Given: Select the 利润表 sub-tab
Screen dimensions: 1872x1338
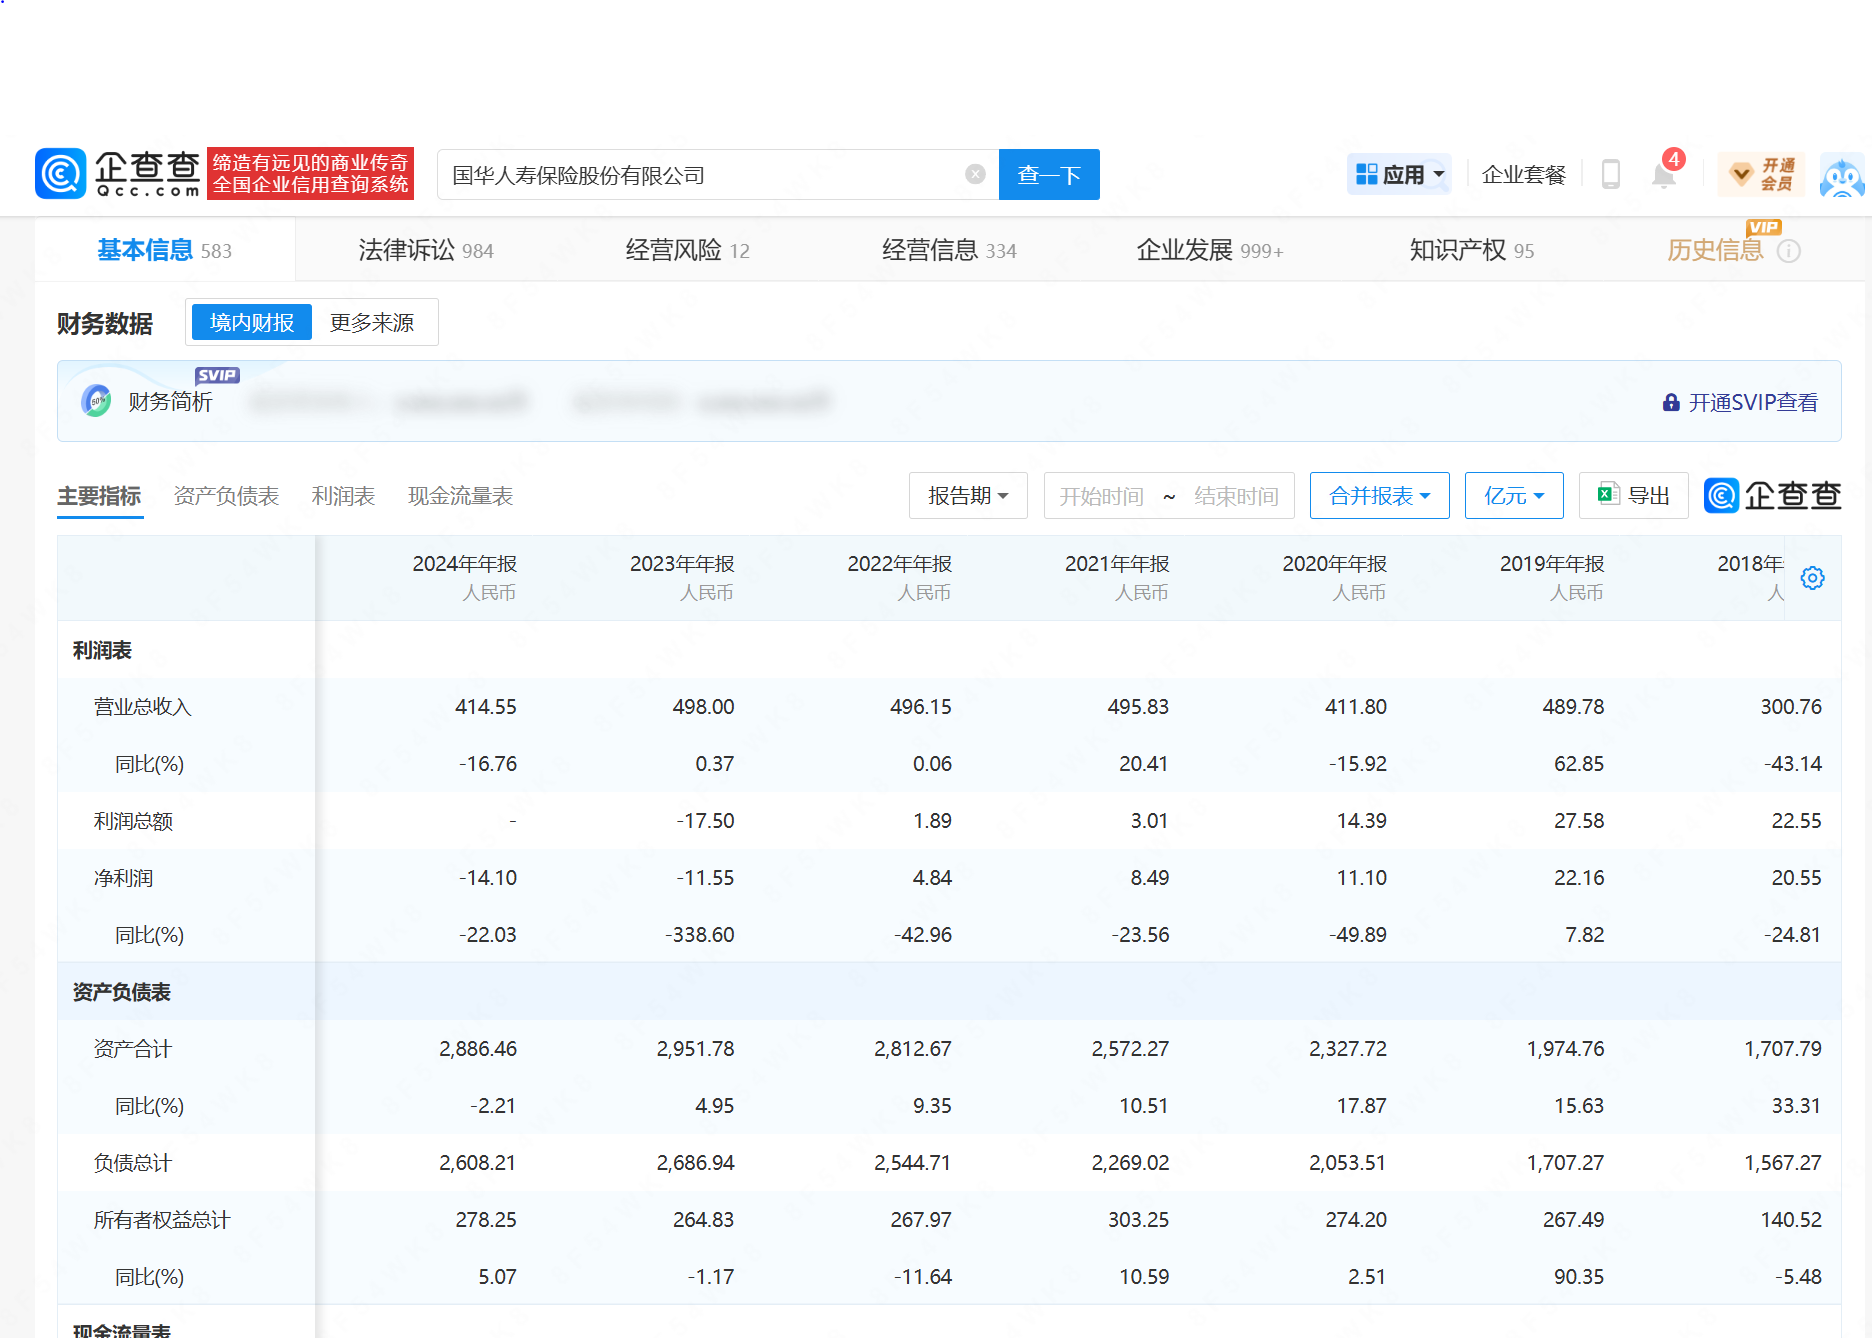Looking at the screenshot, I should point(343,496).
